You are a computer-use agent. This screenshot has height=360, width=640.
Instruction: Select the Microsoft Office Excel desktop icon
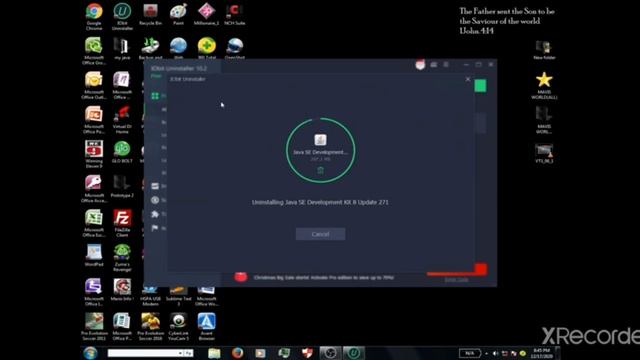tap(94, 223)
